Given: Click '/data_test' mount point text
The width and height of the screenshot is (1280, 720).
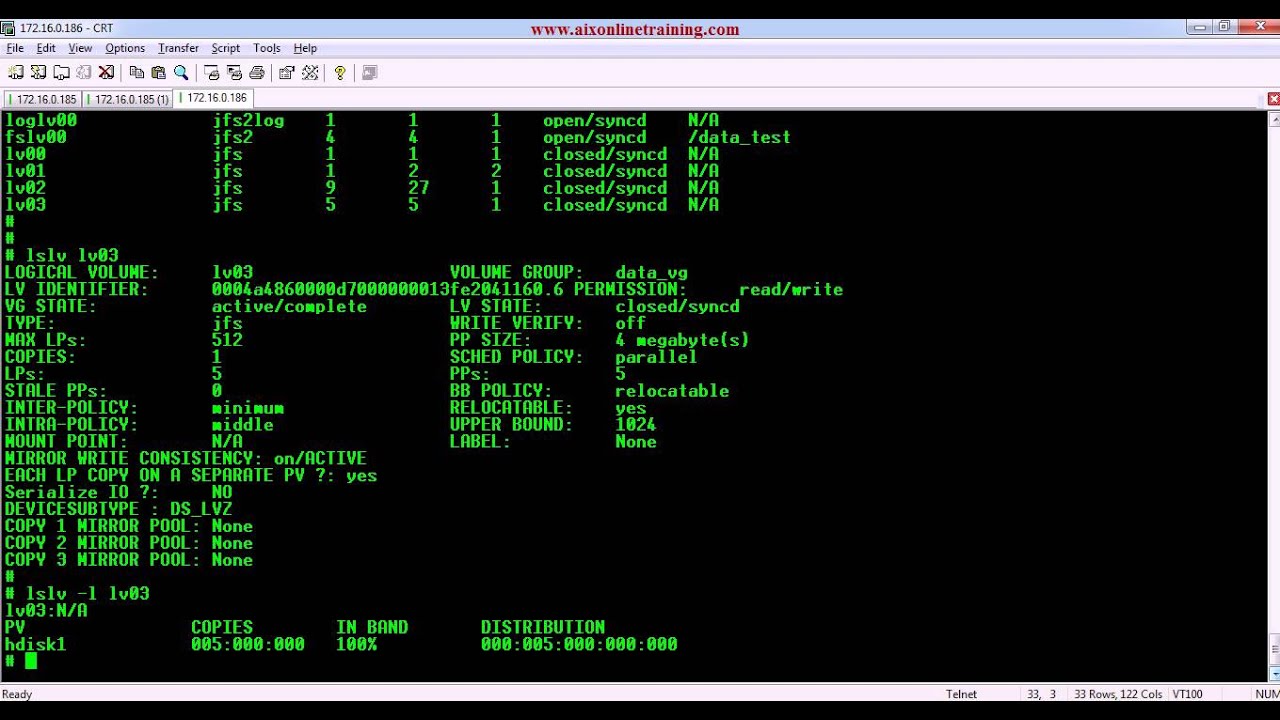Looking at the screenshot, I should pyautogui.click(x=739, y=138).
